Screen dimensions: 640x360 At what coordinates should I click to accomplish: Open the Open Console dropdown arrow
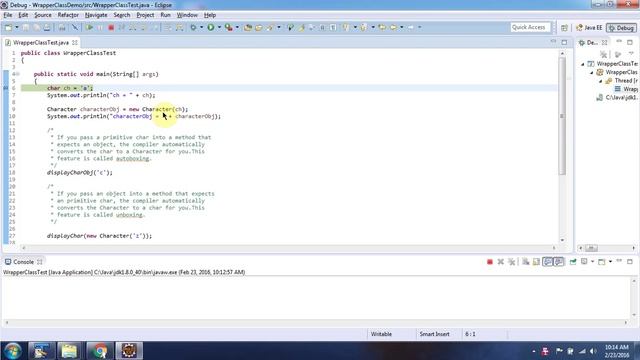610,262
